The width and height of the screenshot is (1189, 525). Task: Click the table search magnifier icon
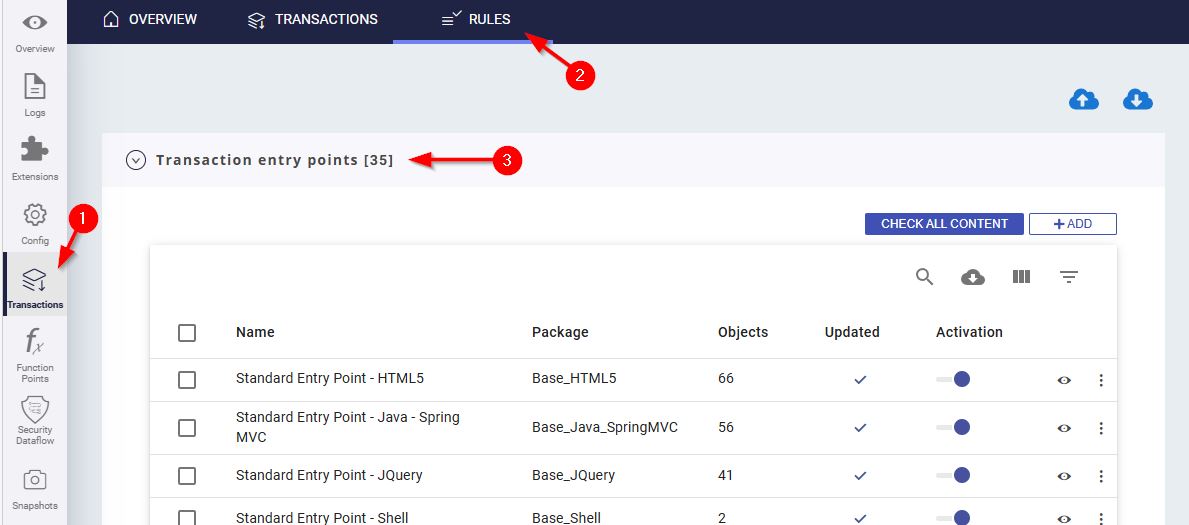click(924, 277)
